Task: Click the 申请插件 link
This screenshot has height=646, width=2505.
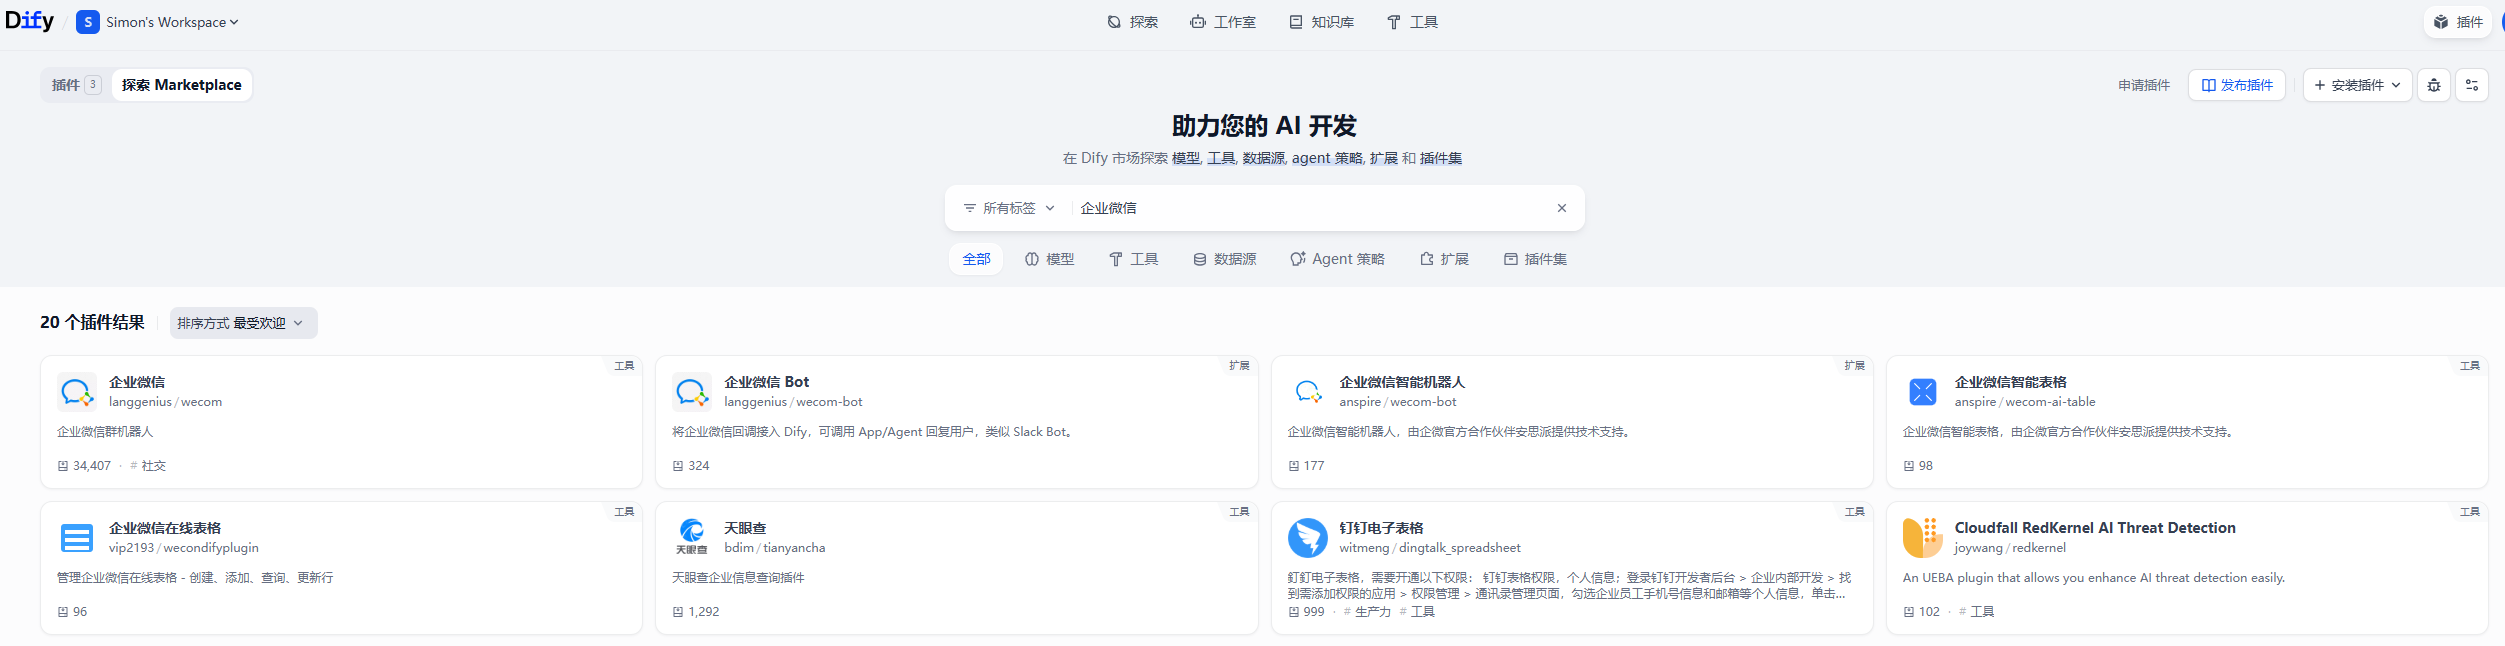Action: coord(2144,85)
